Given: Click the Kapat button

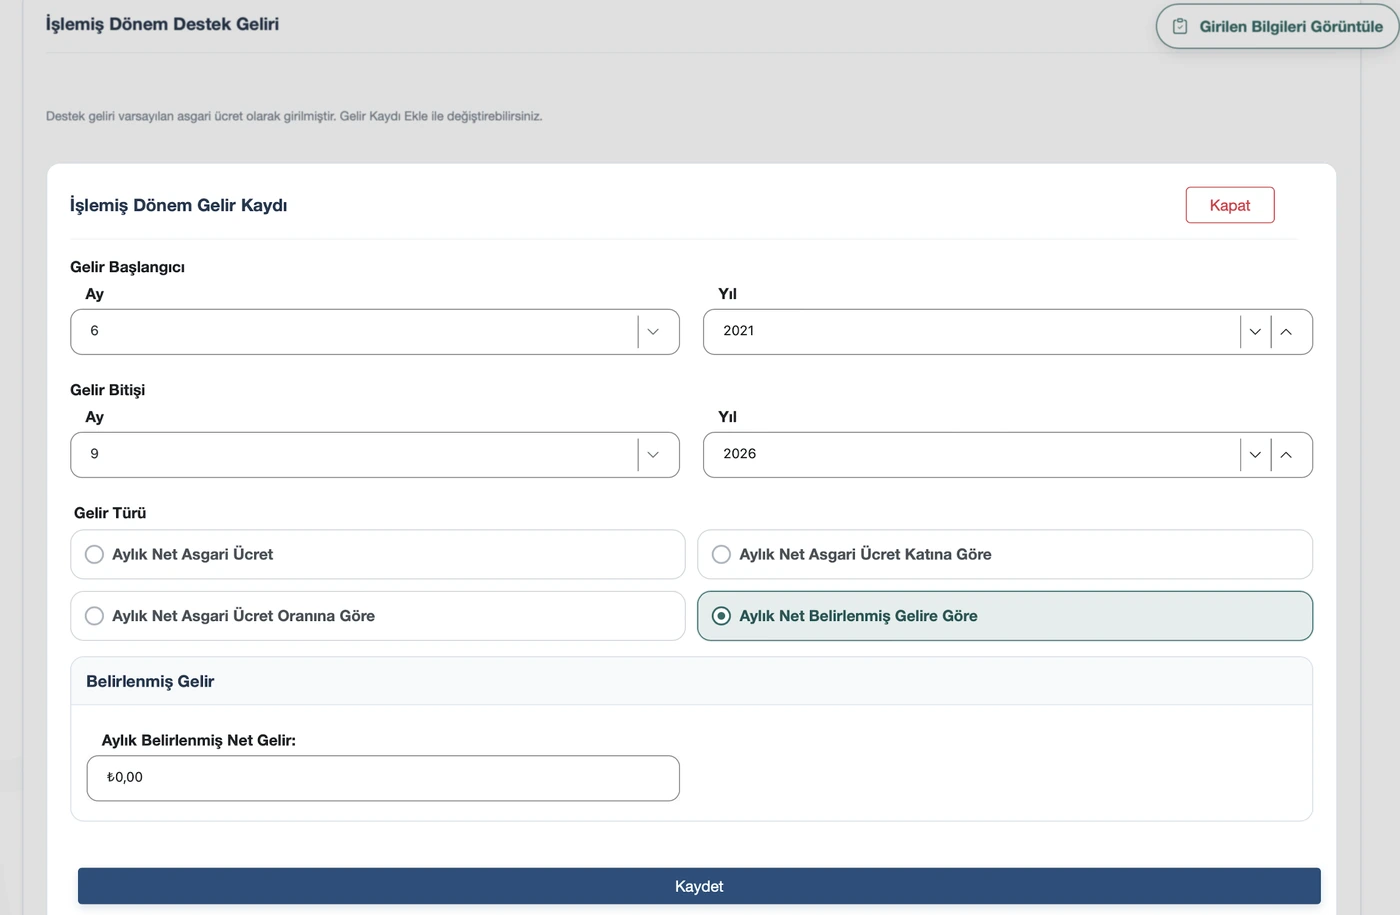Looking at the screenshot, I should [1230, 205].
